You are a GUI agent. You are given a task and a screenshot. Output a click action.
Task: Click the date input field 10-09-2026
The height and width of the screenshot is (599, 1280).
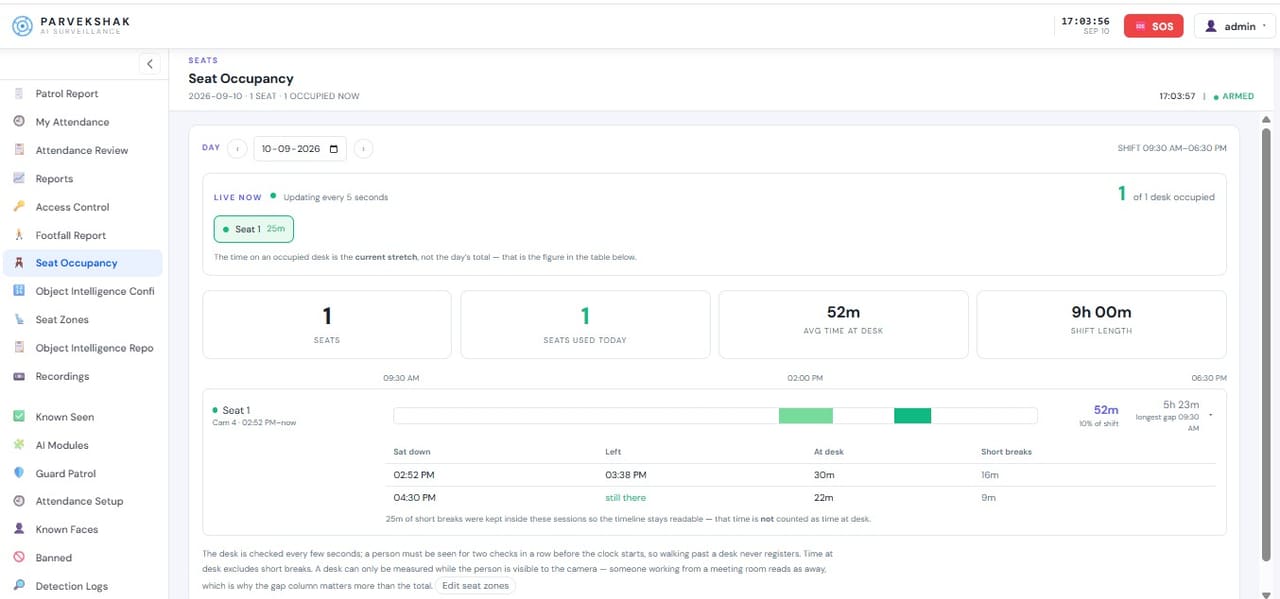coord(300,149)
